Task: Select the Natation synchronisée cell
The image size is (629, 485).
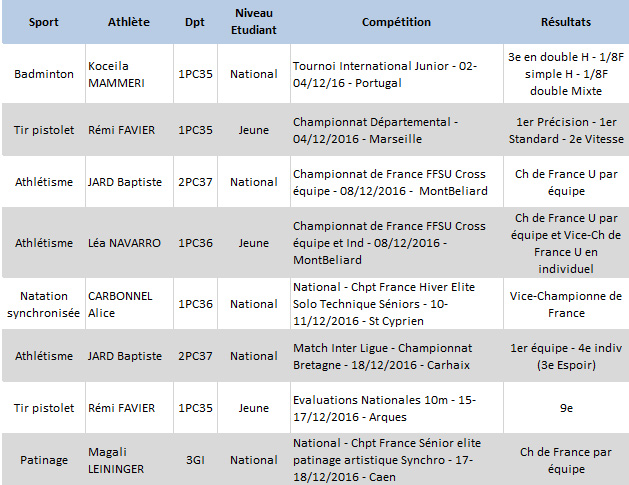Action: click(43, 304)
